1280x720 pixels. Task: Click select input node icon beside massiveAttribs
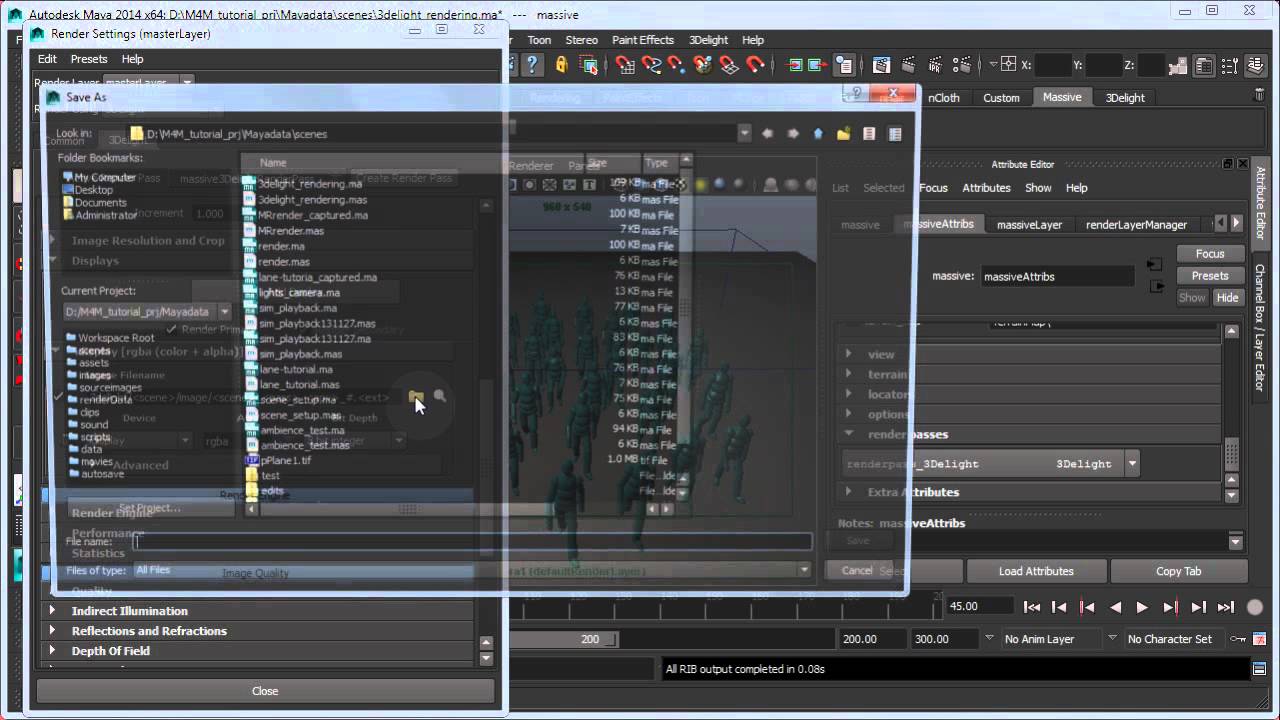1155,264
